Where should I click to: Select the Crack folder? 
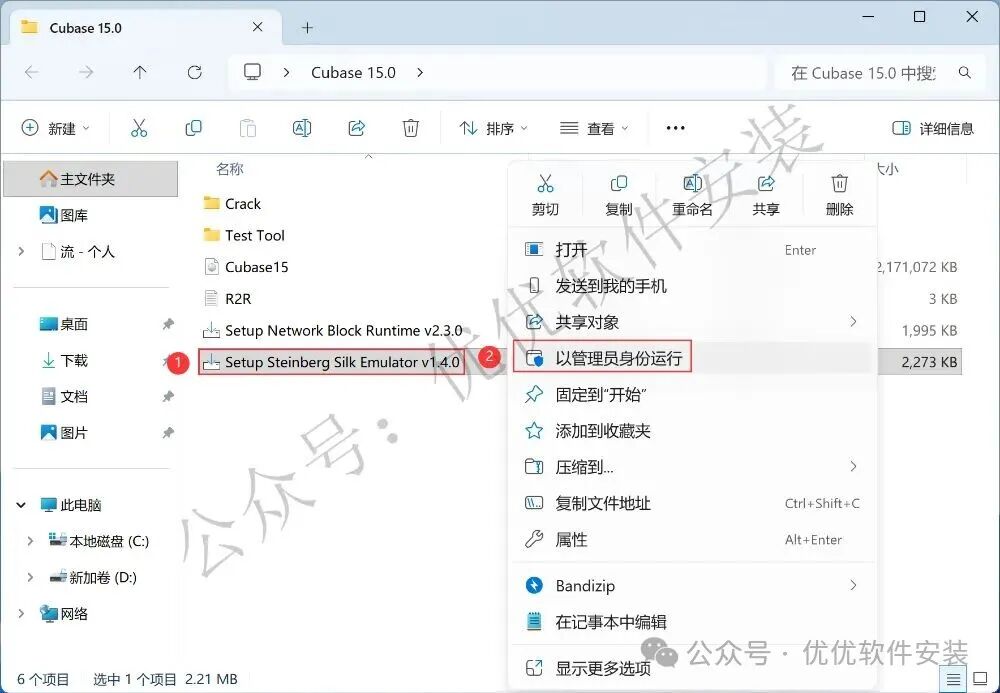[x=232, y=203]
